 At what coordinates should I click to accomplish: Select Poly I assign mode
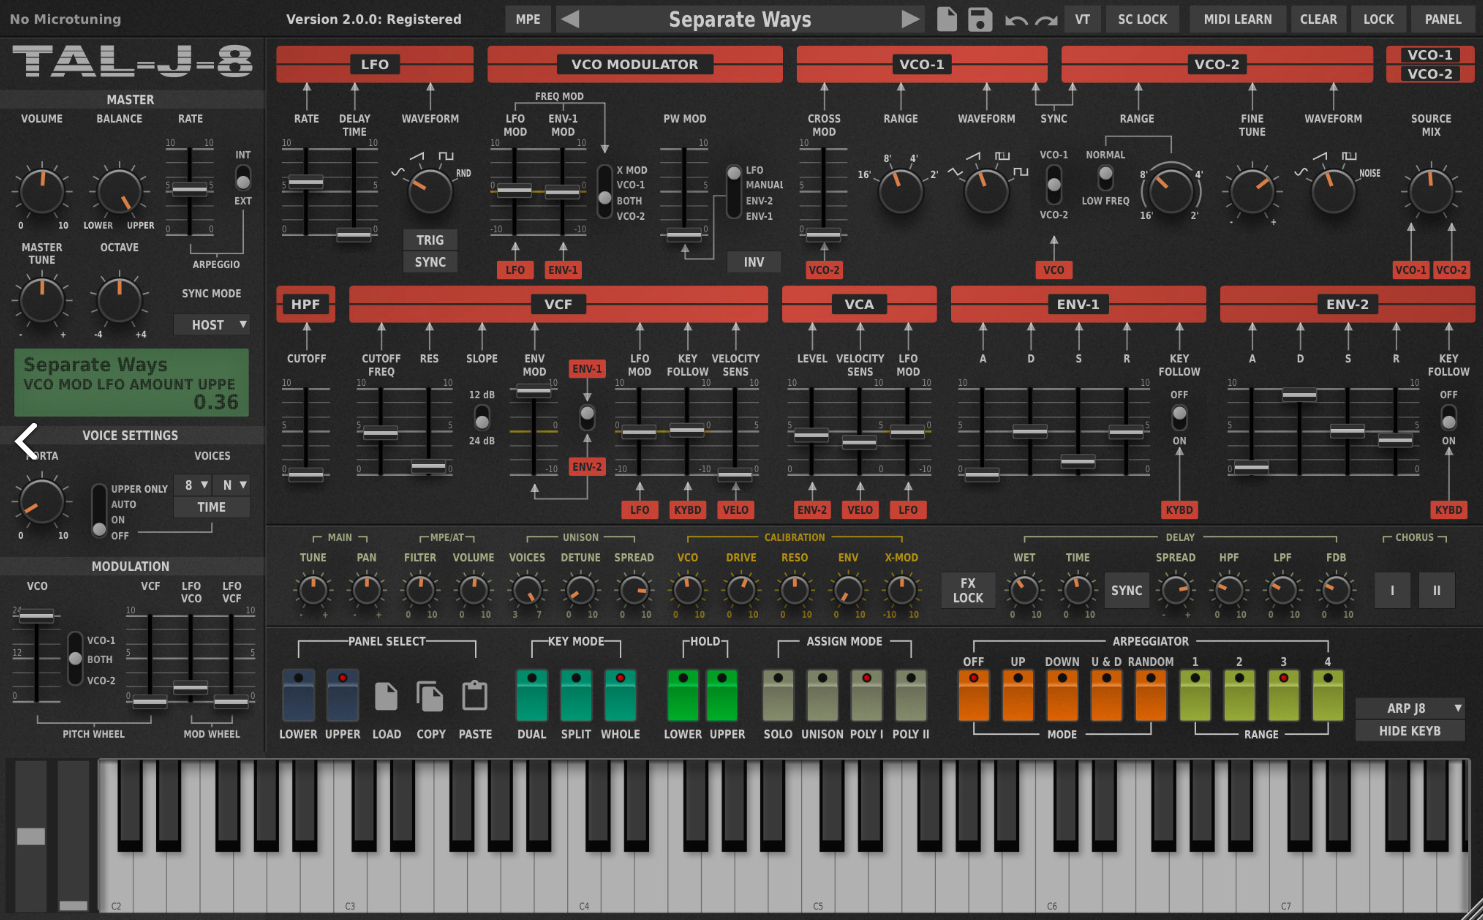(866, 695)
